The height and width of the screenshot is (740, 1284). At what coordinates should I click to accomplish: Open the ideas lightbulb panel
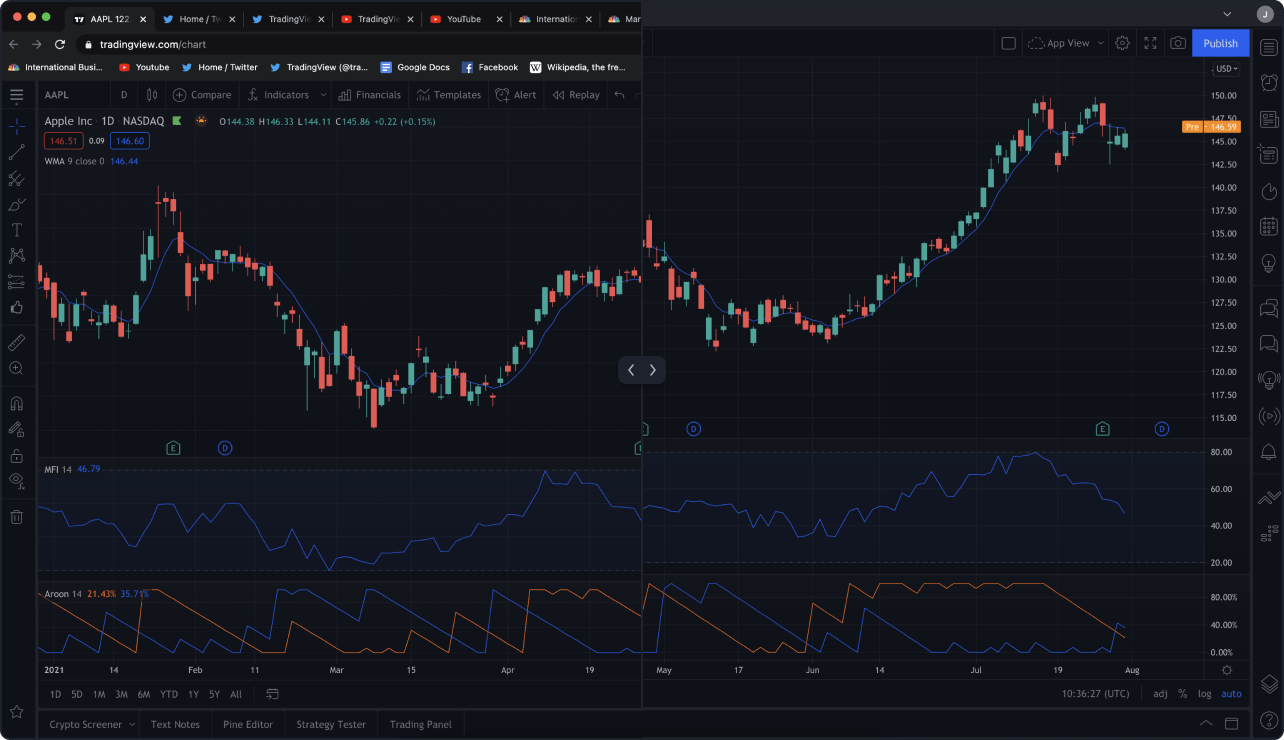coord(1268,262)
